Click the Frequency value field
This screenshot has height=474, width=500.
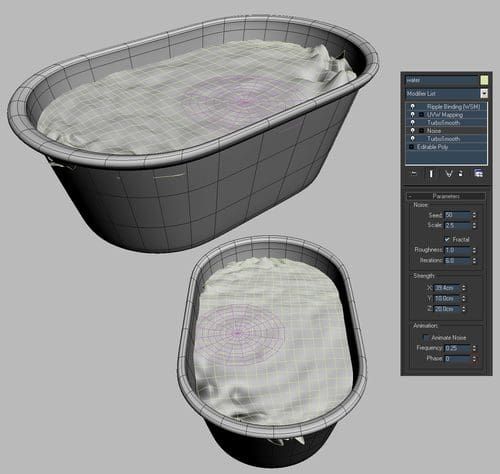[x=457, y=348]
